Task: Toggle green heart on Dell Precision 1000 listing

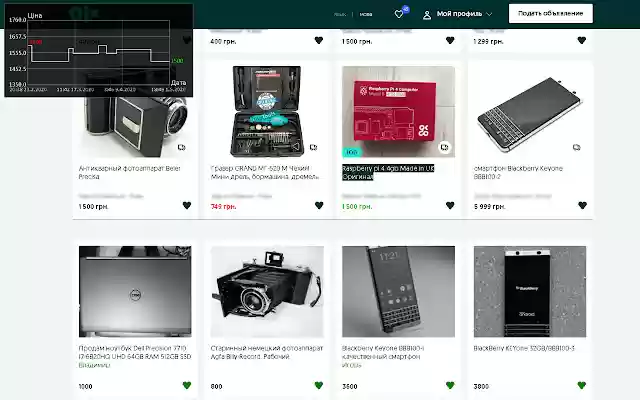Action: click(187, 385)
